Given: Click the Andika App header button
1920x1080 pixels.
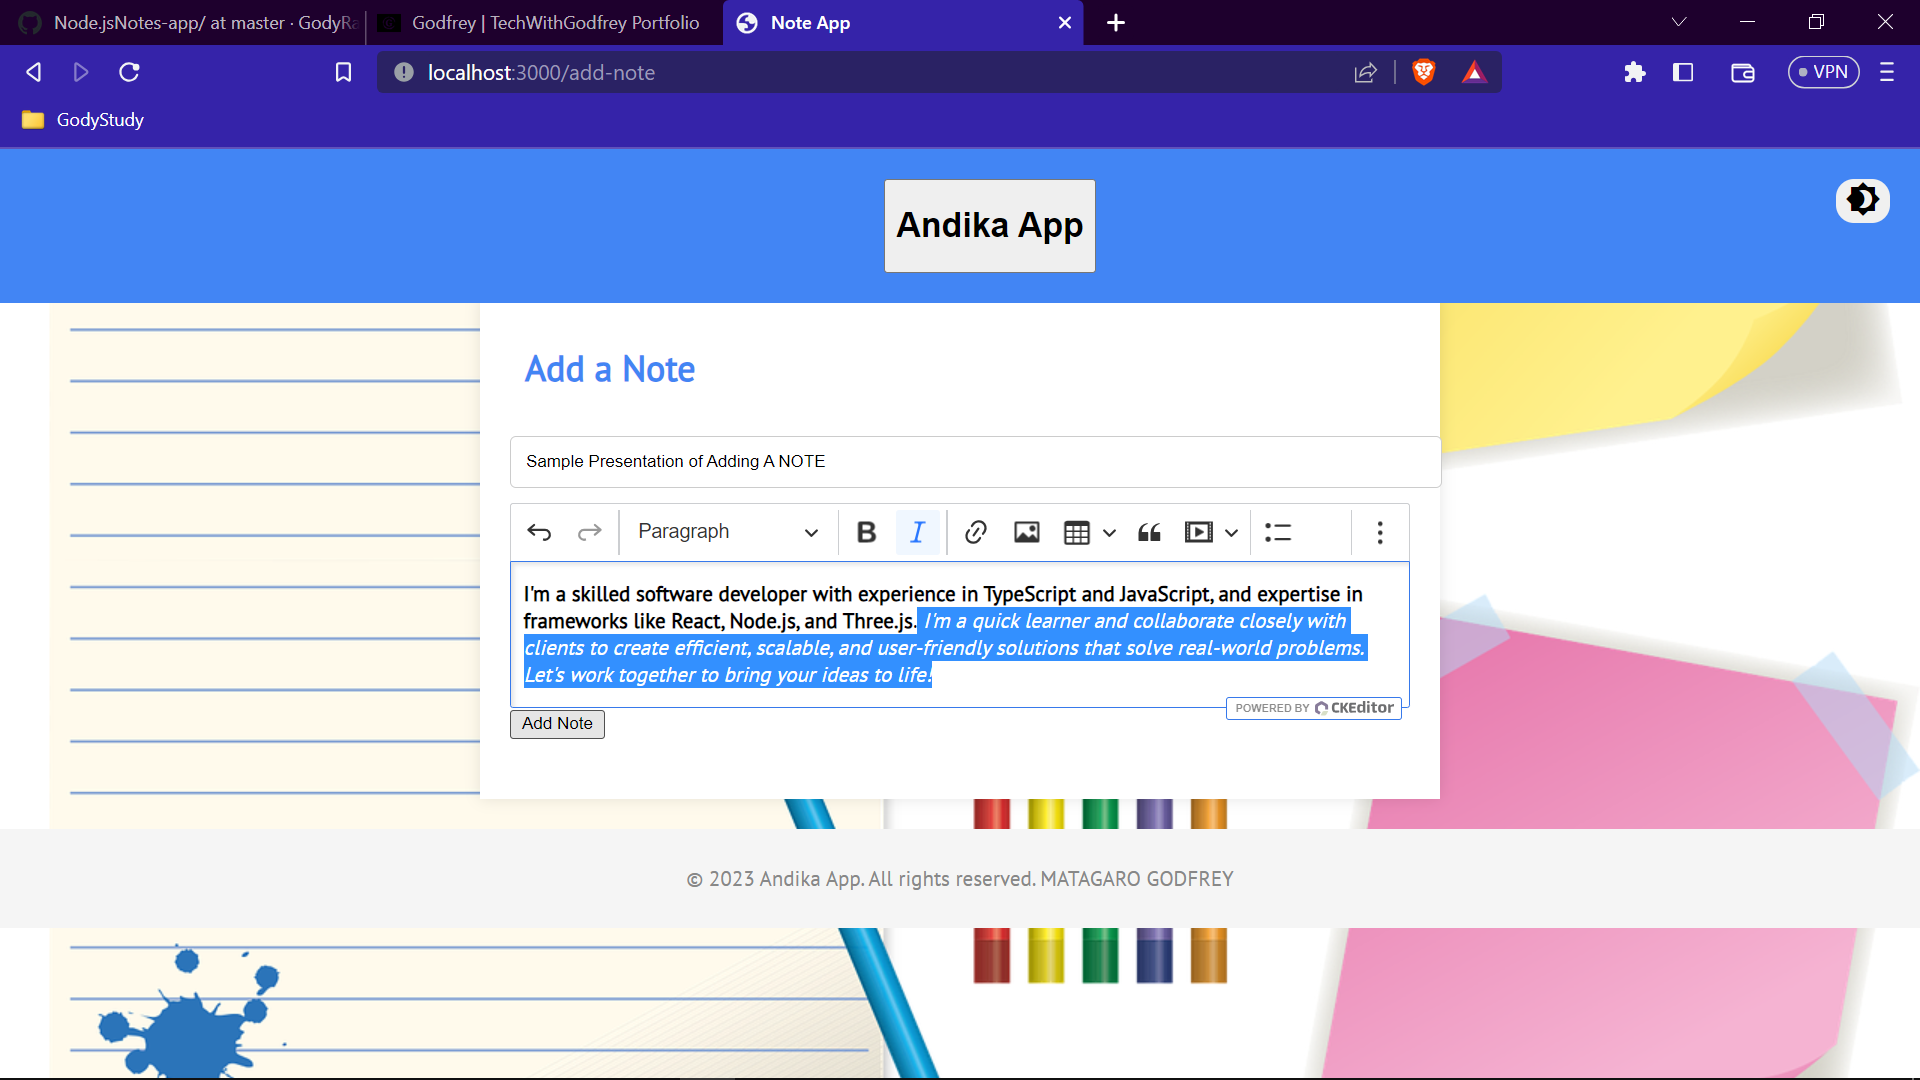Looking at the screenshot, I should [989, 226].
